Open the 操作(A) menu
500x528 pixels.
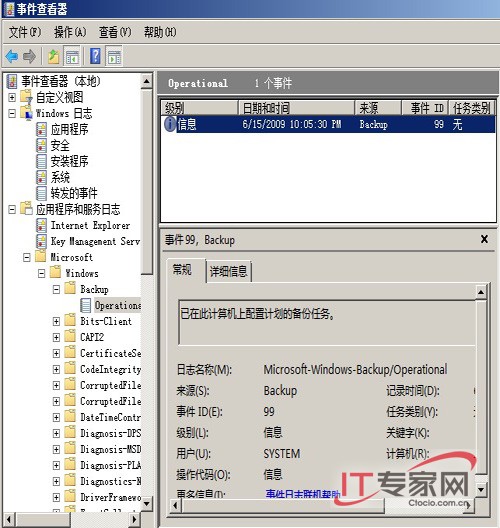[x=70, y=32]
